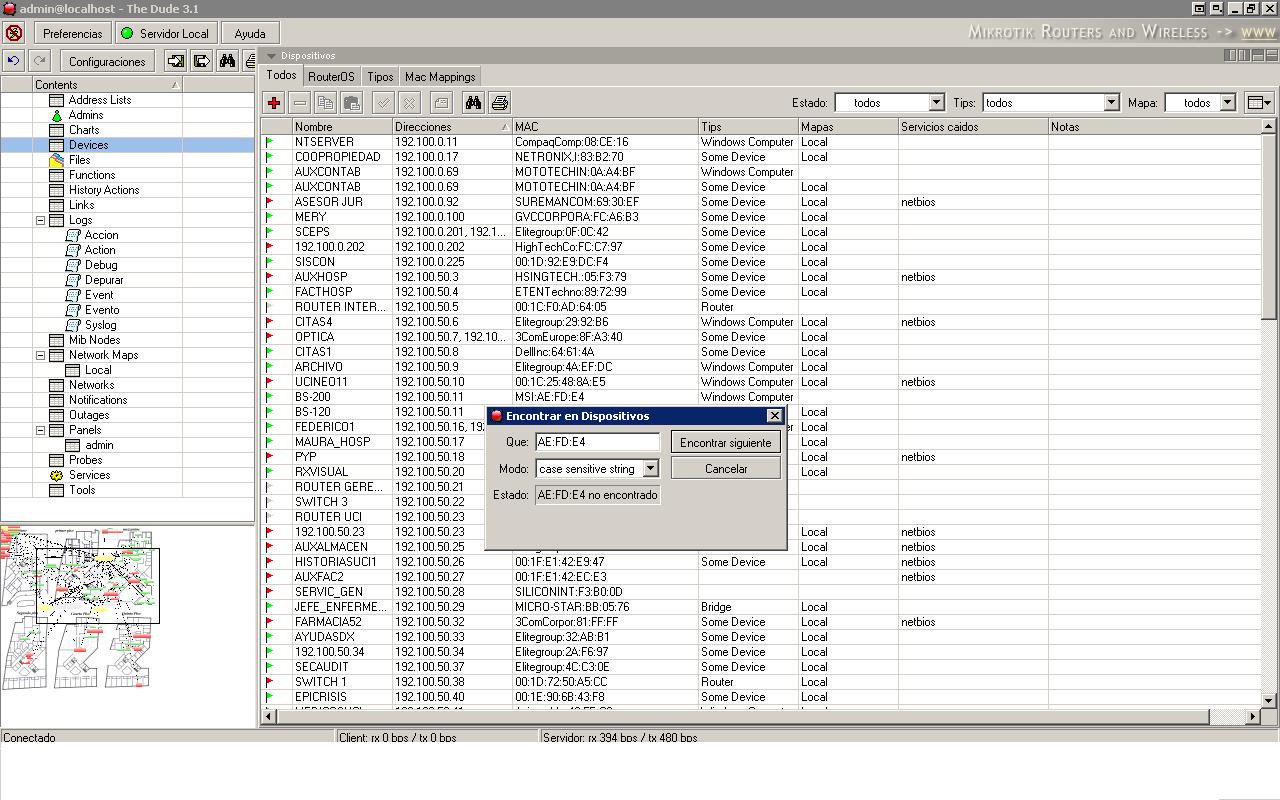Click the printer icon in Dispositivos toolbar
The image size is (1280, 800).
point(499,103)
